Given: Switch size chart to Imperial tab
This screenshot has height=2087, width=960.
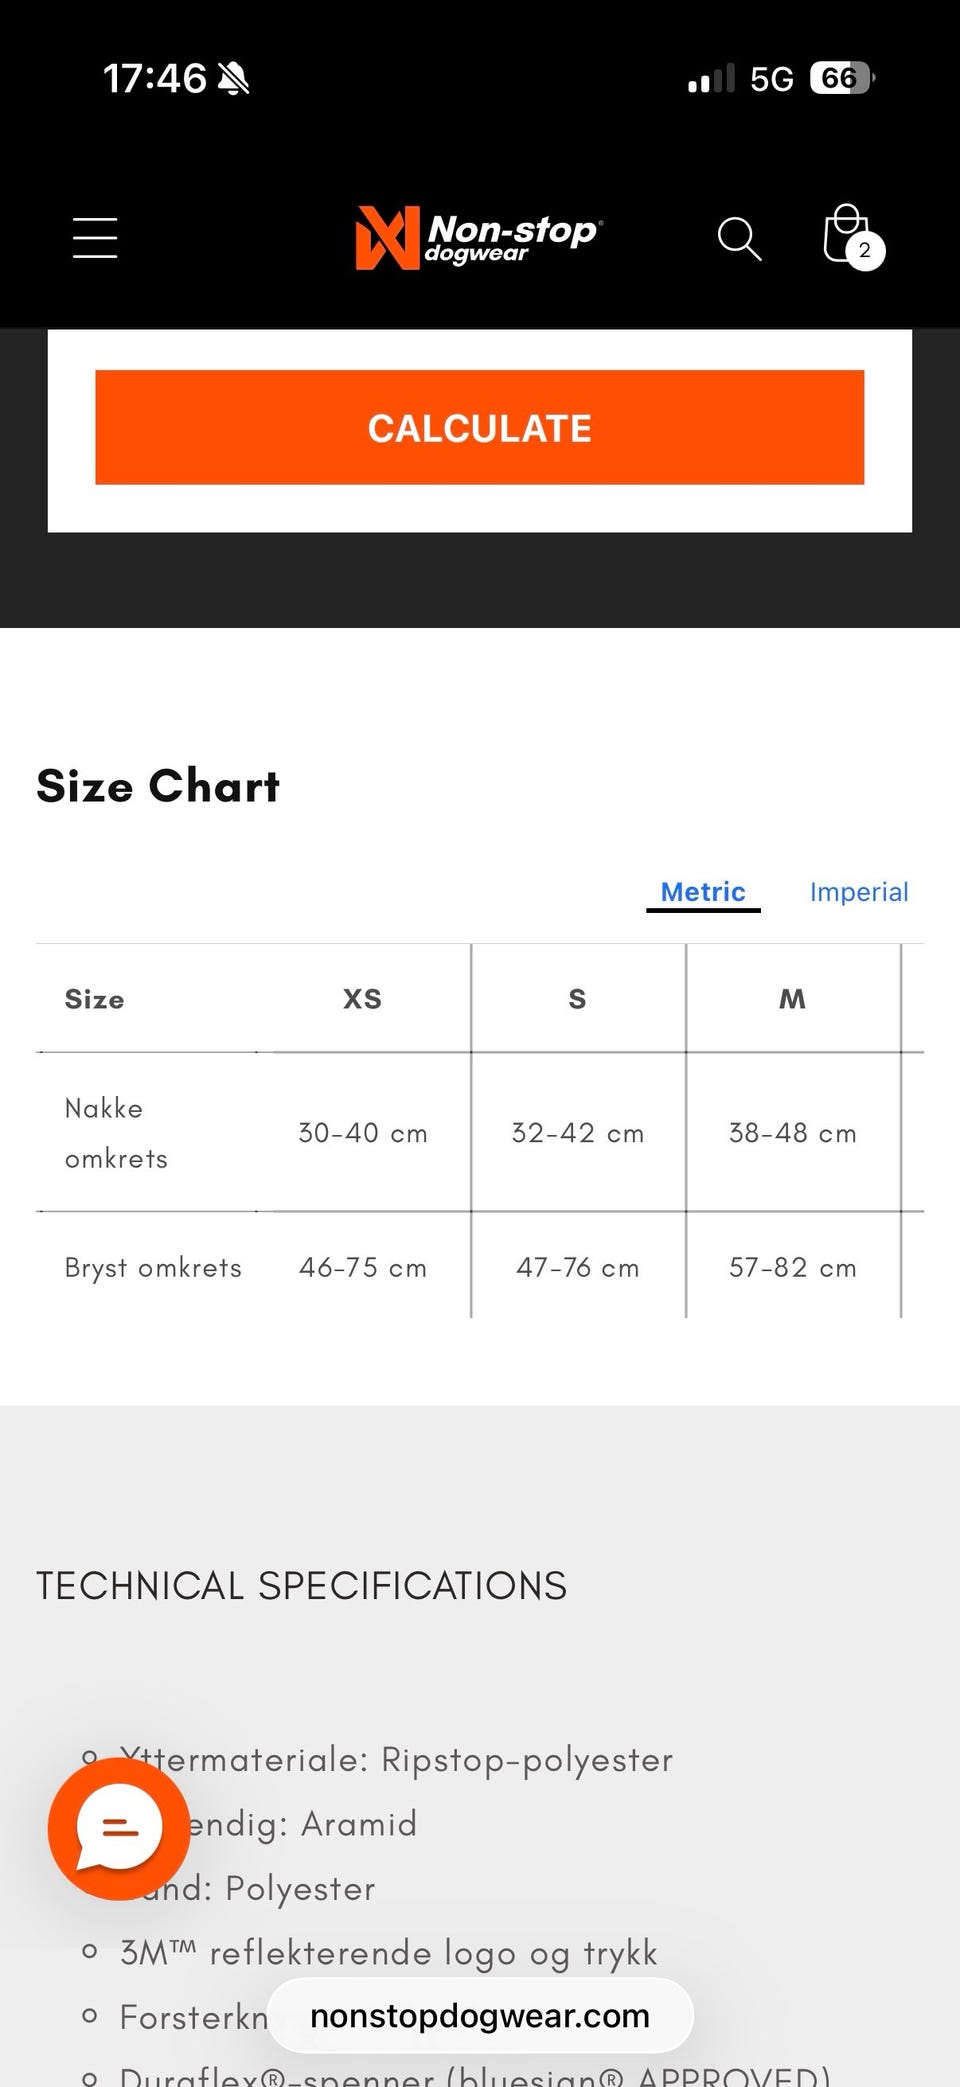Looking at the screenshot, I should point(859,892).
